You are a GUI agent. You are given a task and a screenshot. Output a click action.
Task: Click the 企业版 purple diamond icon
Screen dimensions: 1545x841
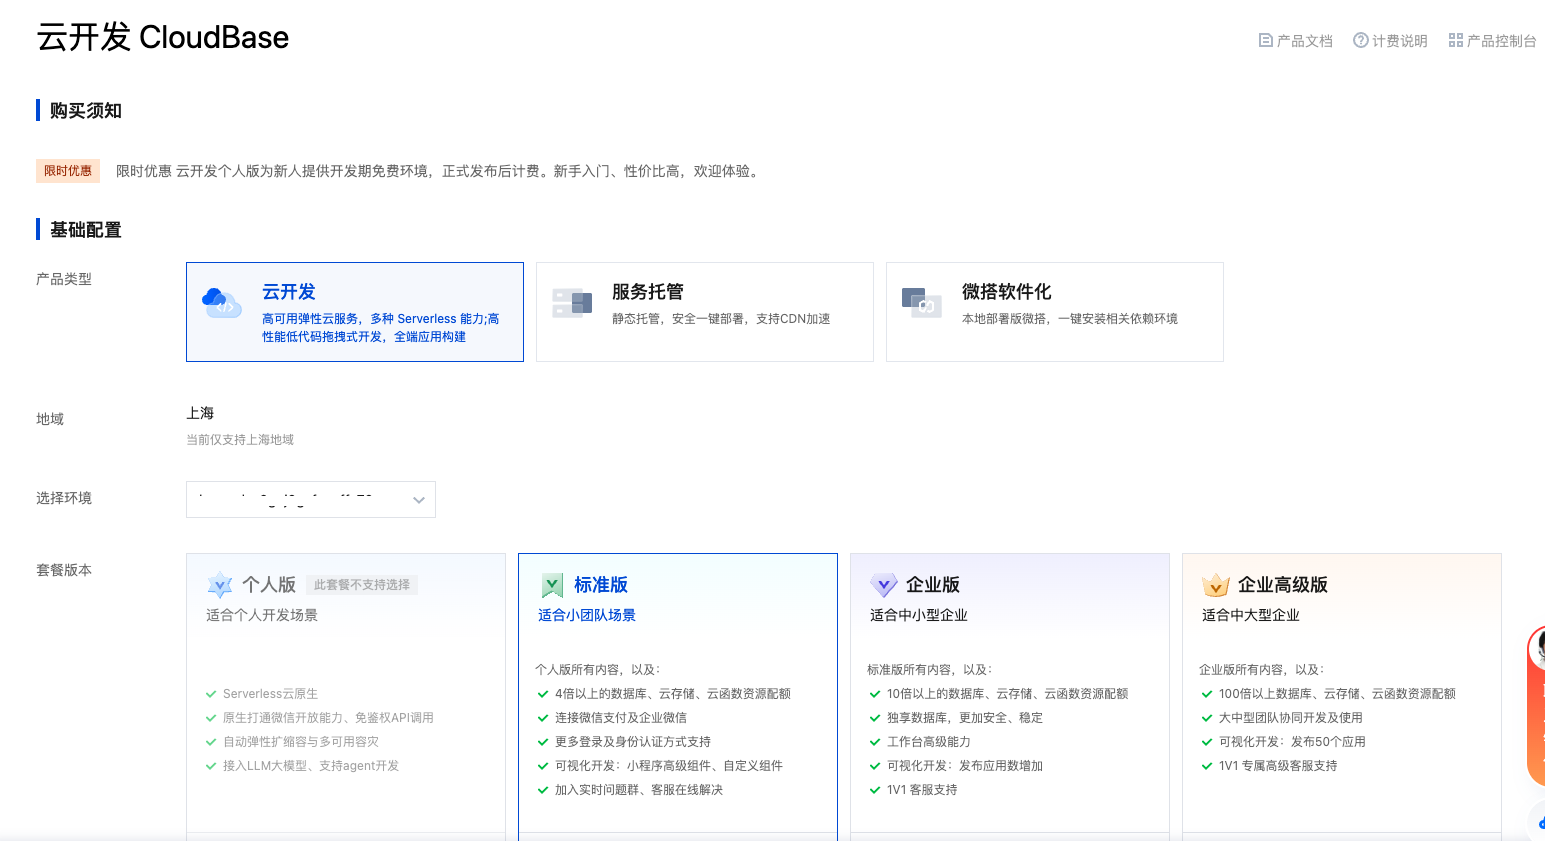tap(884, 585)
